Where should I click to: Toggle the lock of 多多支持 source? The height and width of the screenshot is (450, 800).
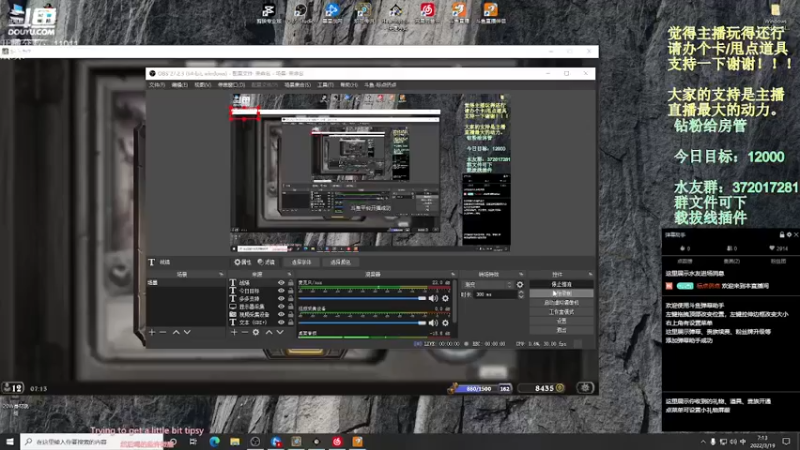(290, 298)
